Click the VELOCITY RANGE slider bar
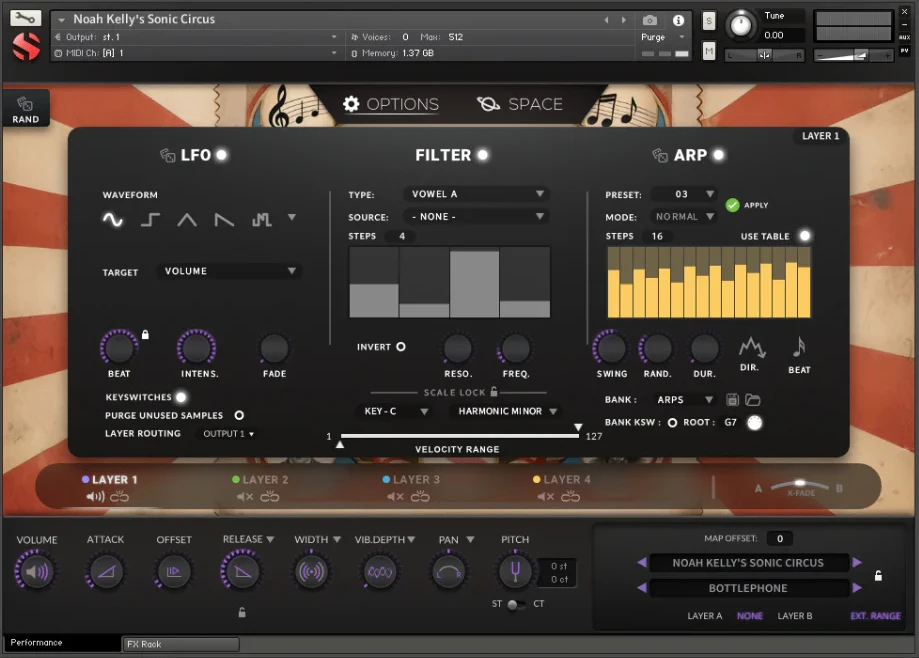The image size is (919, 658). pyautogui.click(x=460, y=436)
